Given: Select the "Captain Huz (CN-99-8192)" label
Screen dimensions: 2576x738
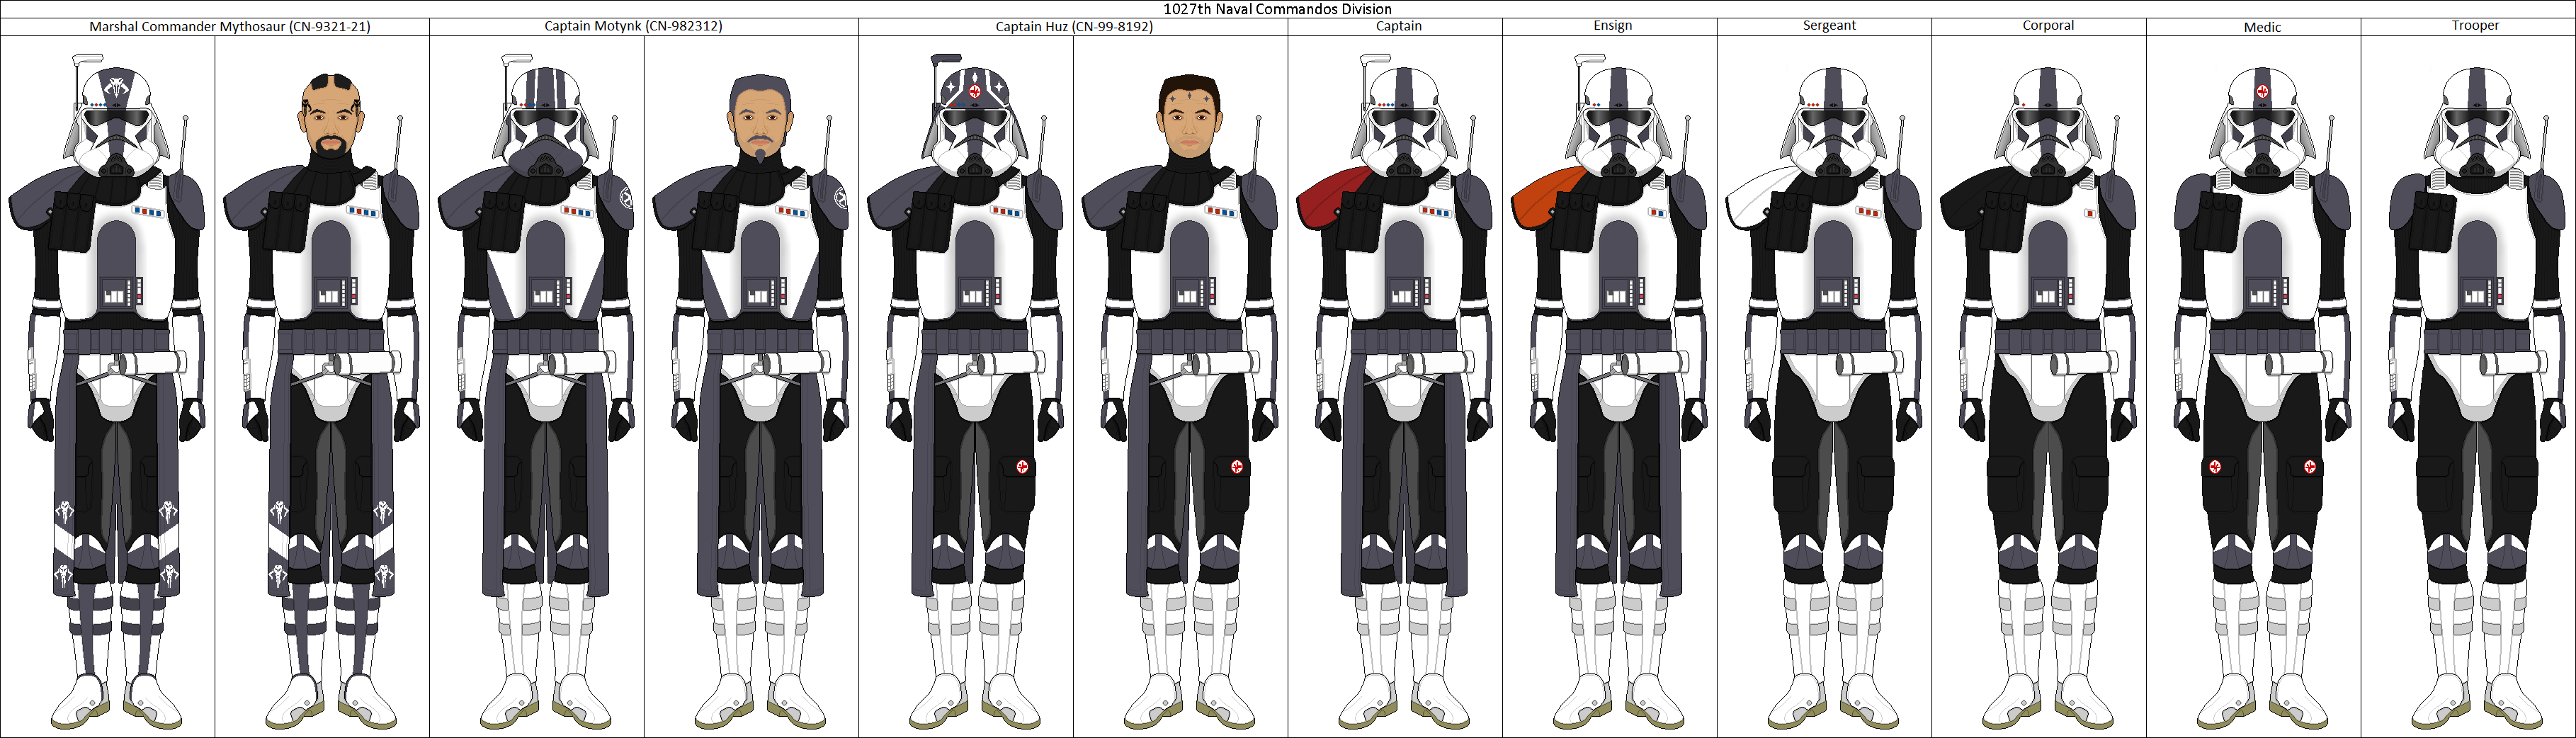Looking at the screenshot, I should pyautogui.click(x=1074, y=27).
